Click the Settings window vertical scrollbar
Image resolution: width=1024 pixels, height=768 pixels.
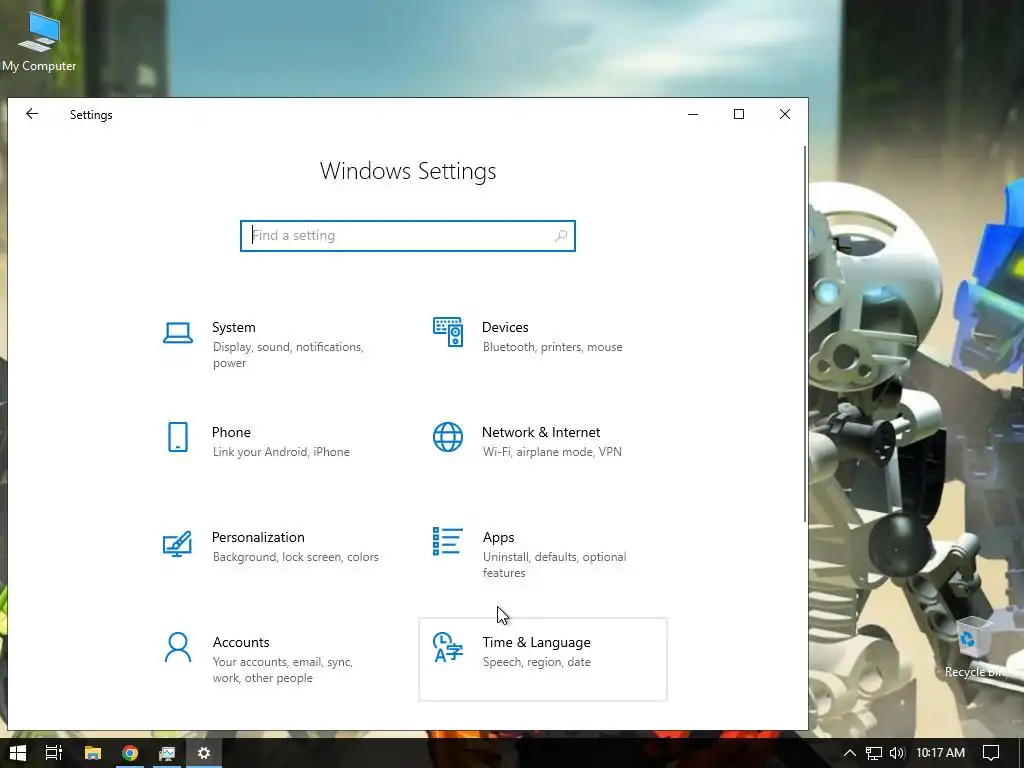pyautogui.click(x=805, y=334)
